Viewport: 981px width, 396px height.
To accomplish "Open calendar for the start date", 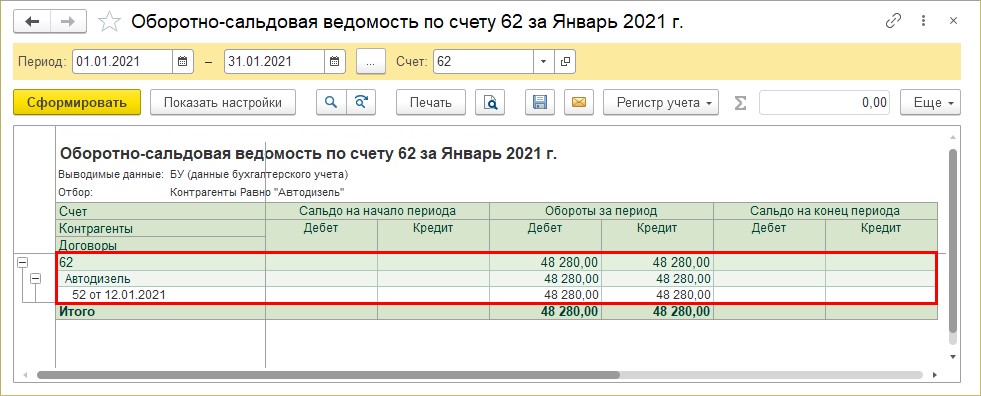I will pyautogui.click(x=182, y=61).
